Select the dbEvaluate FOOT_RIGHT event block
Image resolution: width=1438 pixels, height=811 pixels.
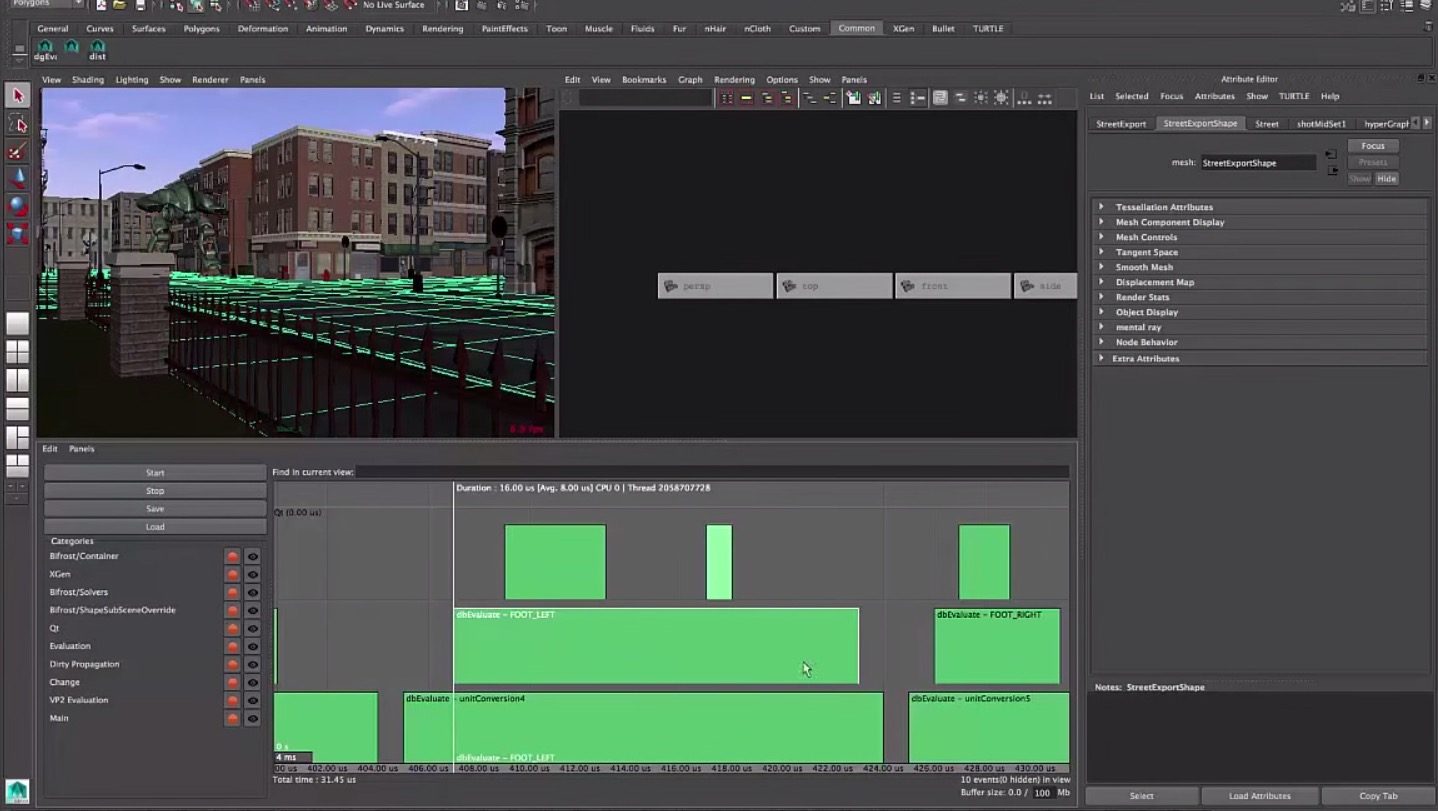997,646
